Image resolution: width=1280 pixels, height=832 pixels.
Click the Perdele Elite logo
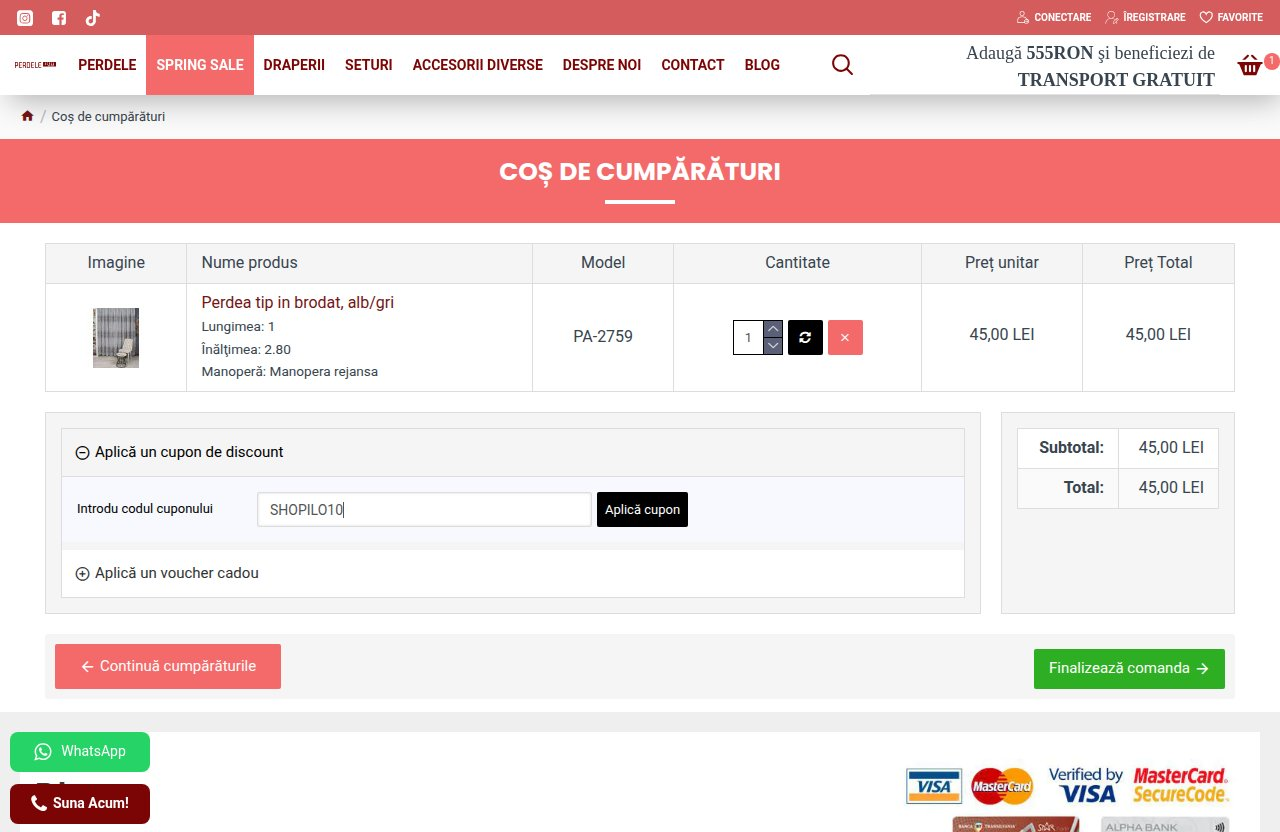(35, 65)
